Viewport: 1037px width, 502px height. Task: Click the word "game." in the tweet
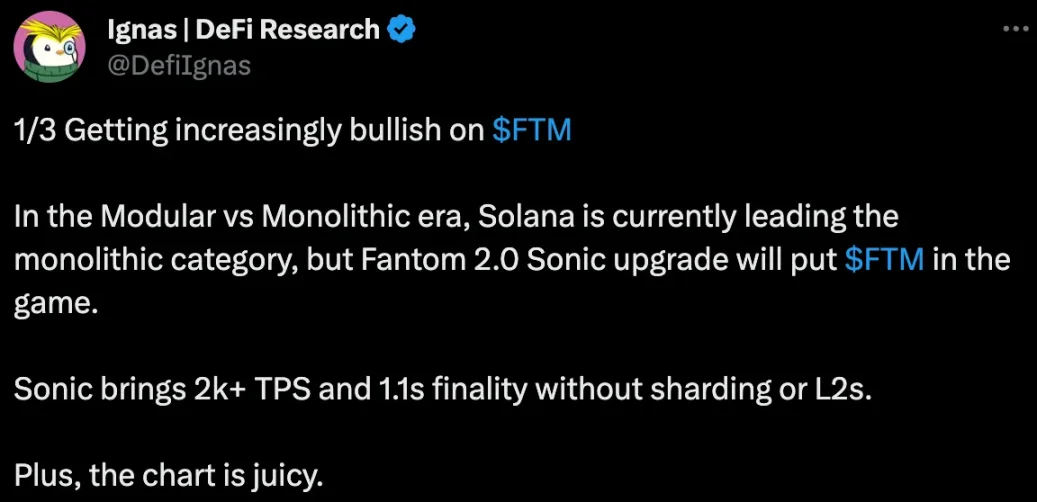click(56, 303)
